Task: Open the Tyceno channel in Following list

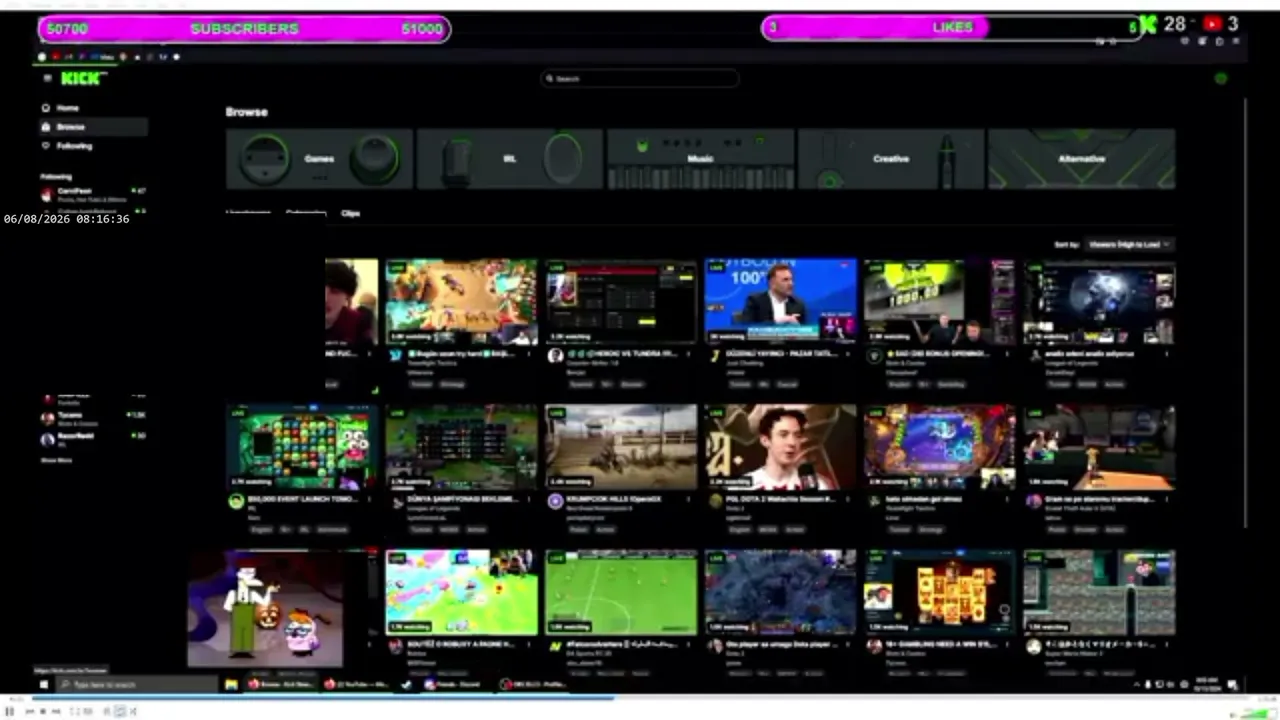Action: point(94,417)
